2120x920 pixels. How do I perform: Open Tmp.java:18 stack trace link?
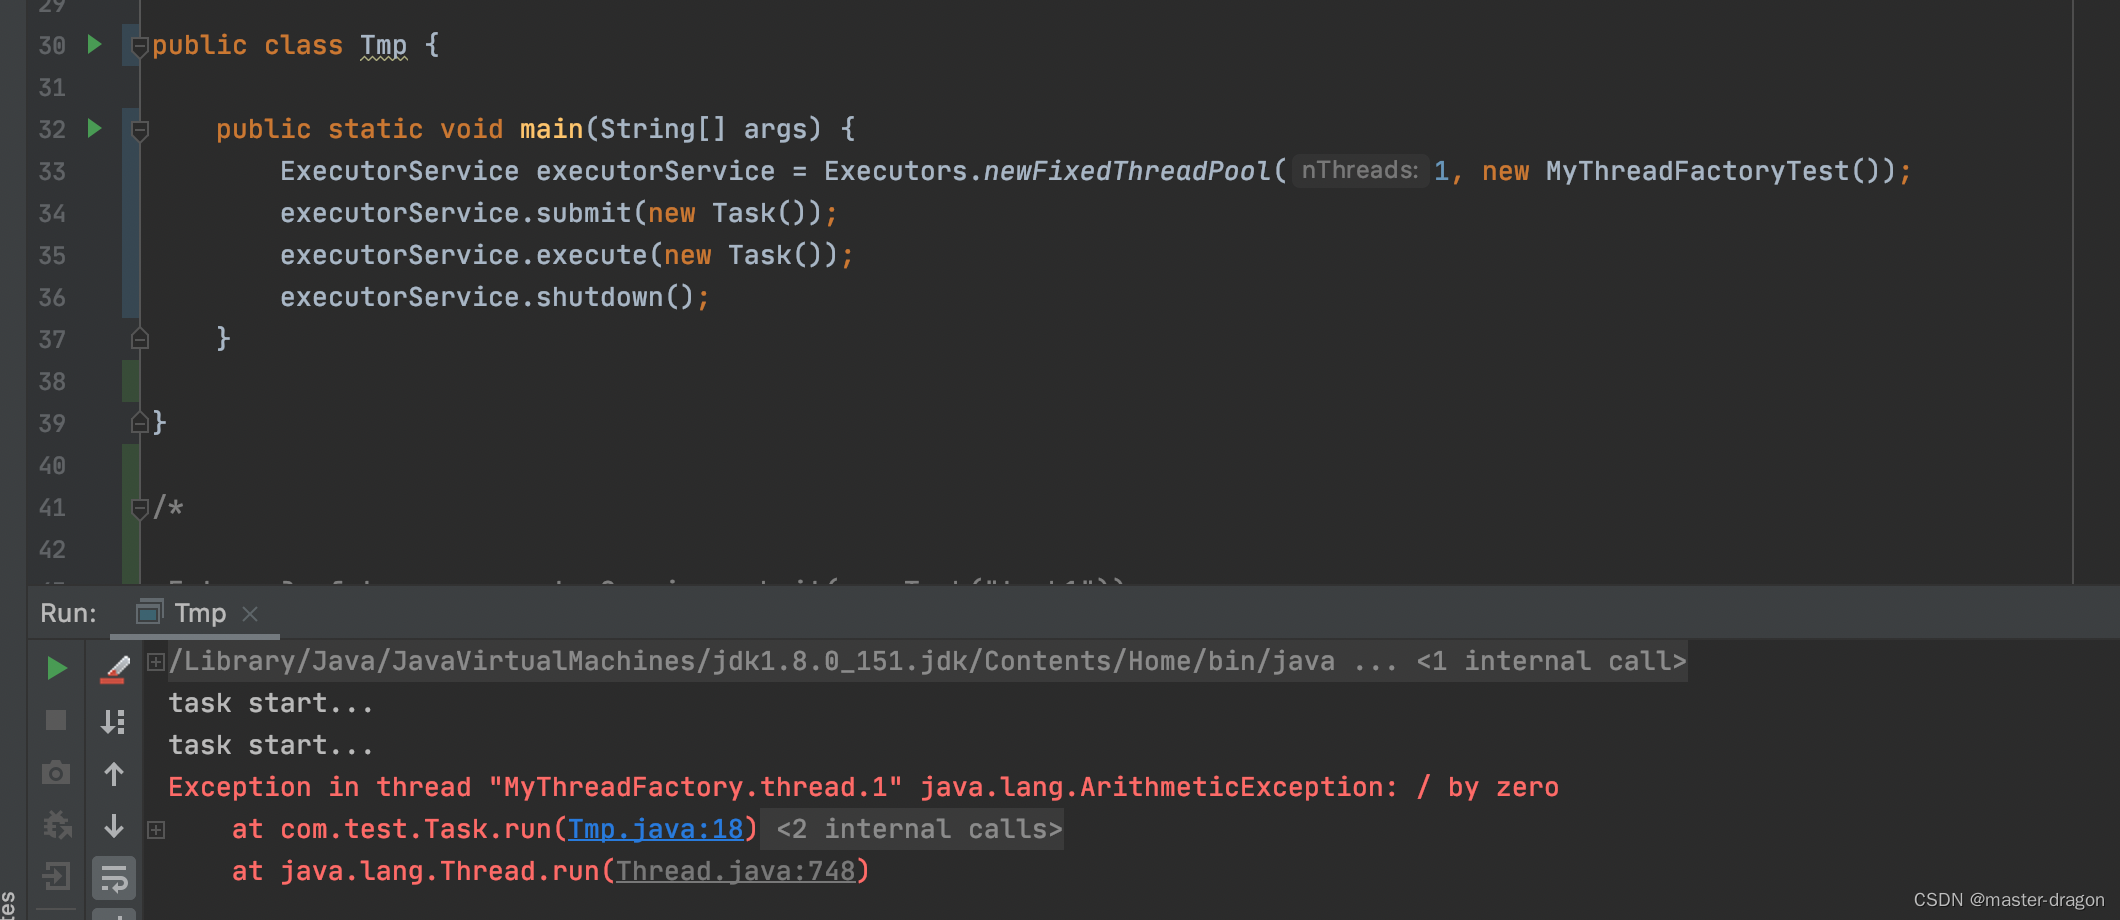(x=655, y=829)
